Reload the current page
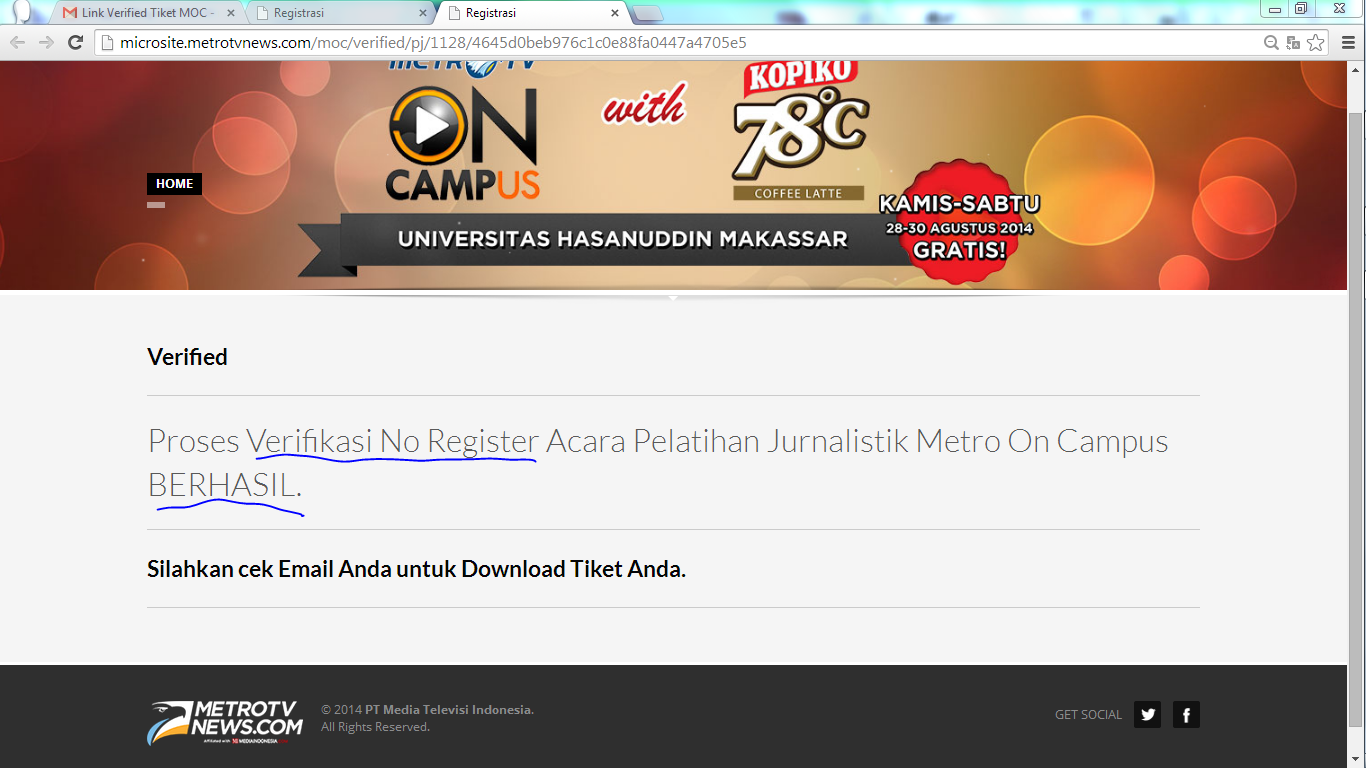The width and height of the screenshot is (1366, 768). (x=75, y=42)
